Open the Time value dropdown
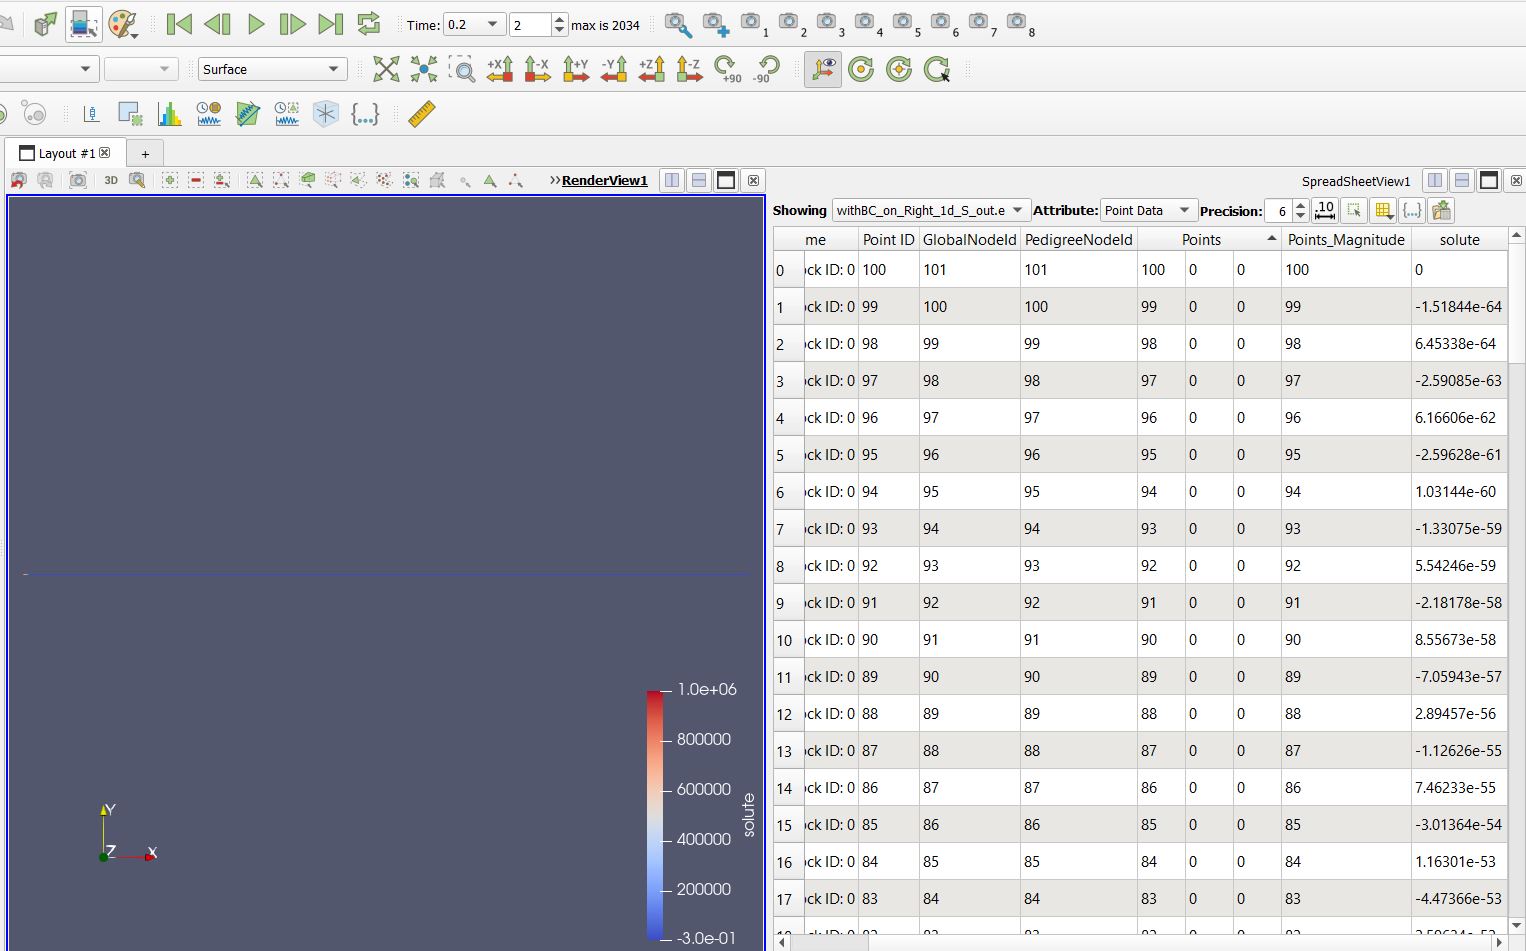Screen dimensions: 1526x951 (x=474, y=24)
